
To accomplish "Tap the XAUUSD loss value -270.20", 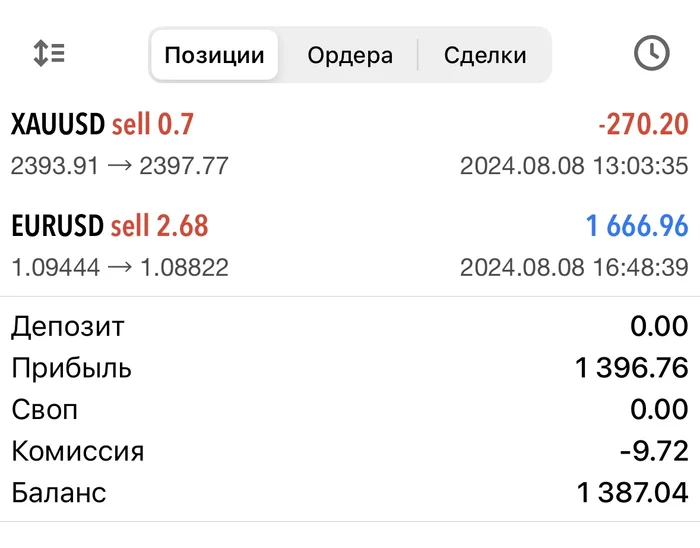I will pos(643,125).
